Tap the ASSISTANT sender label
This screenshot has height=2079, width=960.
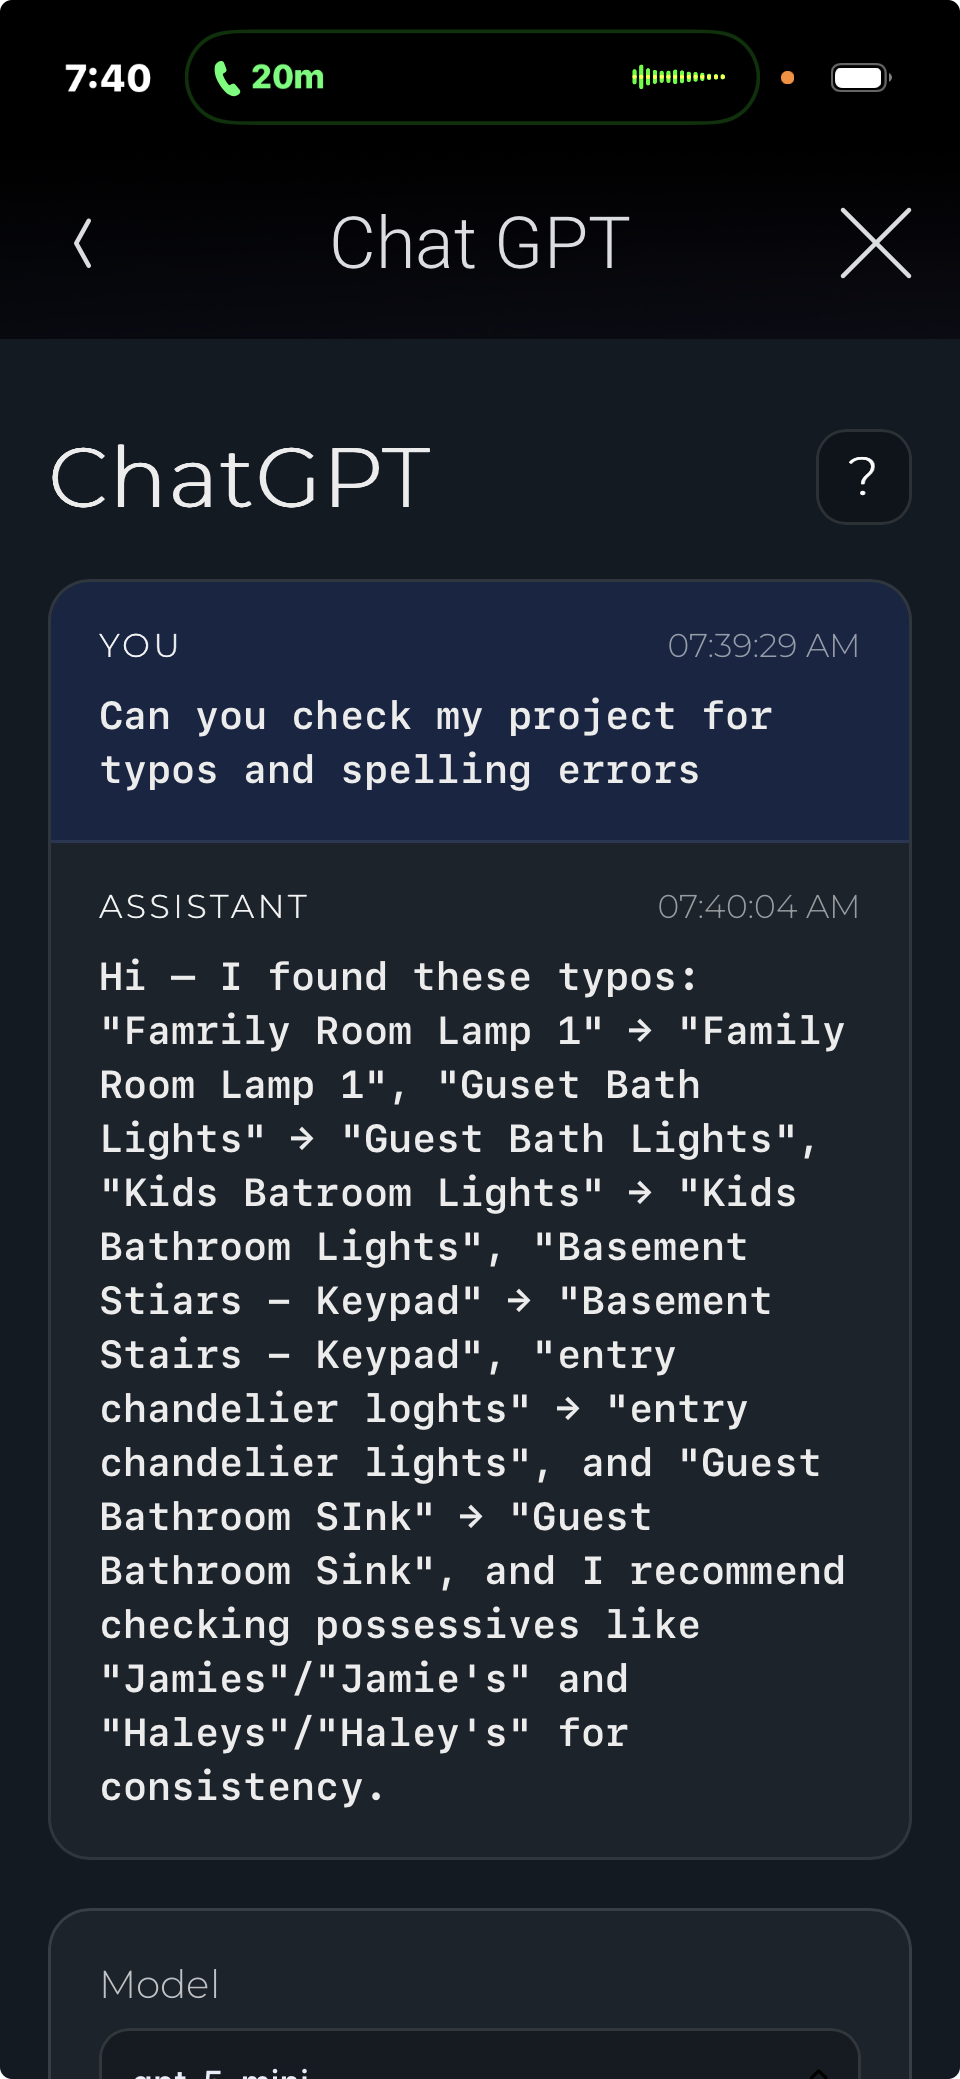(204, 907)
